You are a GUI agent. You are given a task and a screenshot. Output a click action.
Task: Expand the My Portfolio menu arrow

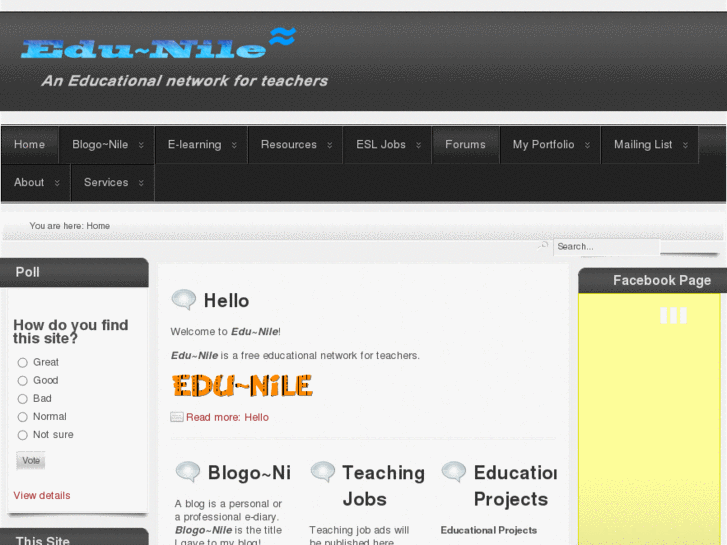(x=587, y=145)
